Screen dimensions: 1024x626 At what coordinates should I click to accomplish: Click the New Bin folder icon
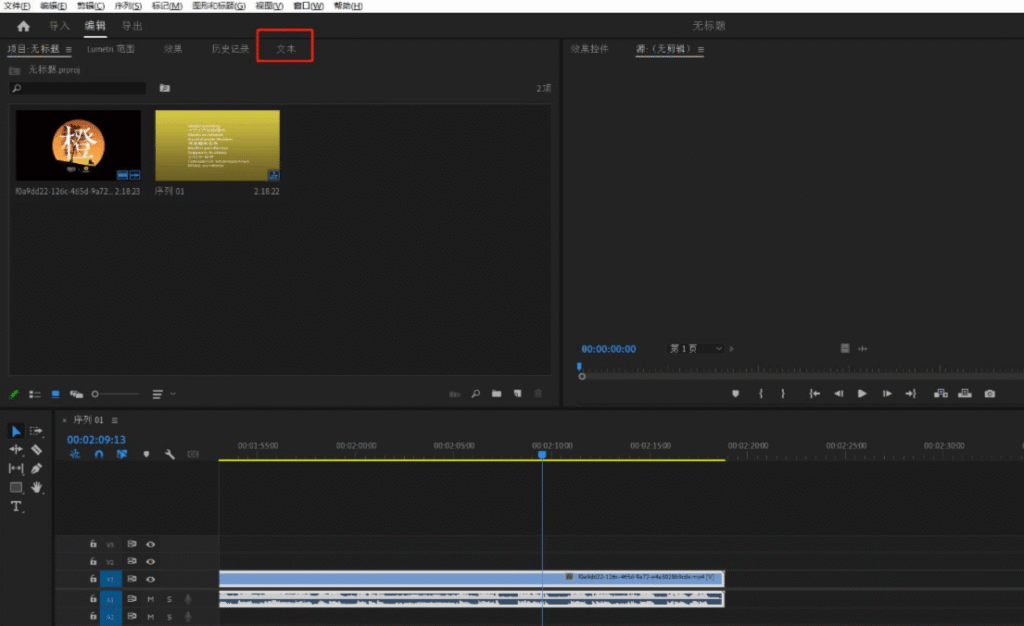pos(495,394)
